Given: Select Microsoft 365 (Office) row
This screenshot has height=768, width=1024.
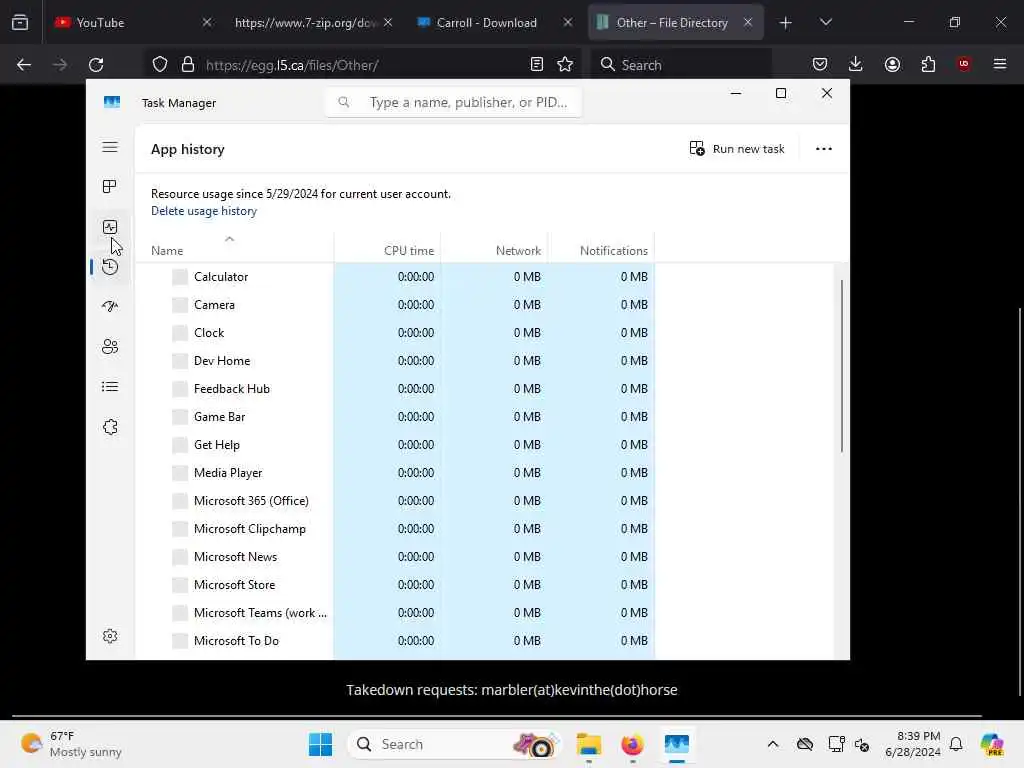Looking at the screenshot, I should pyautogui.click(x=396, y=502).
